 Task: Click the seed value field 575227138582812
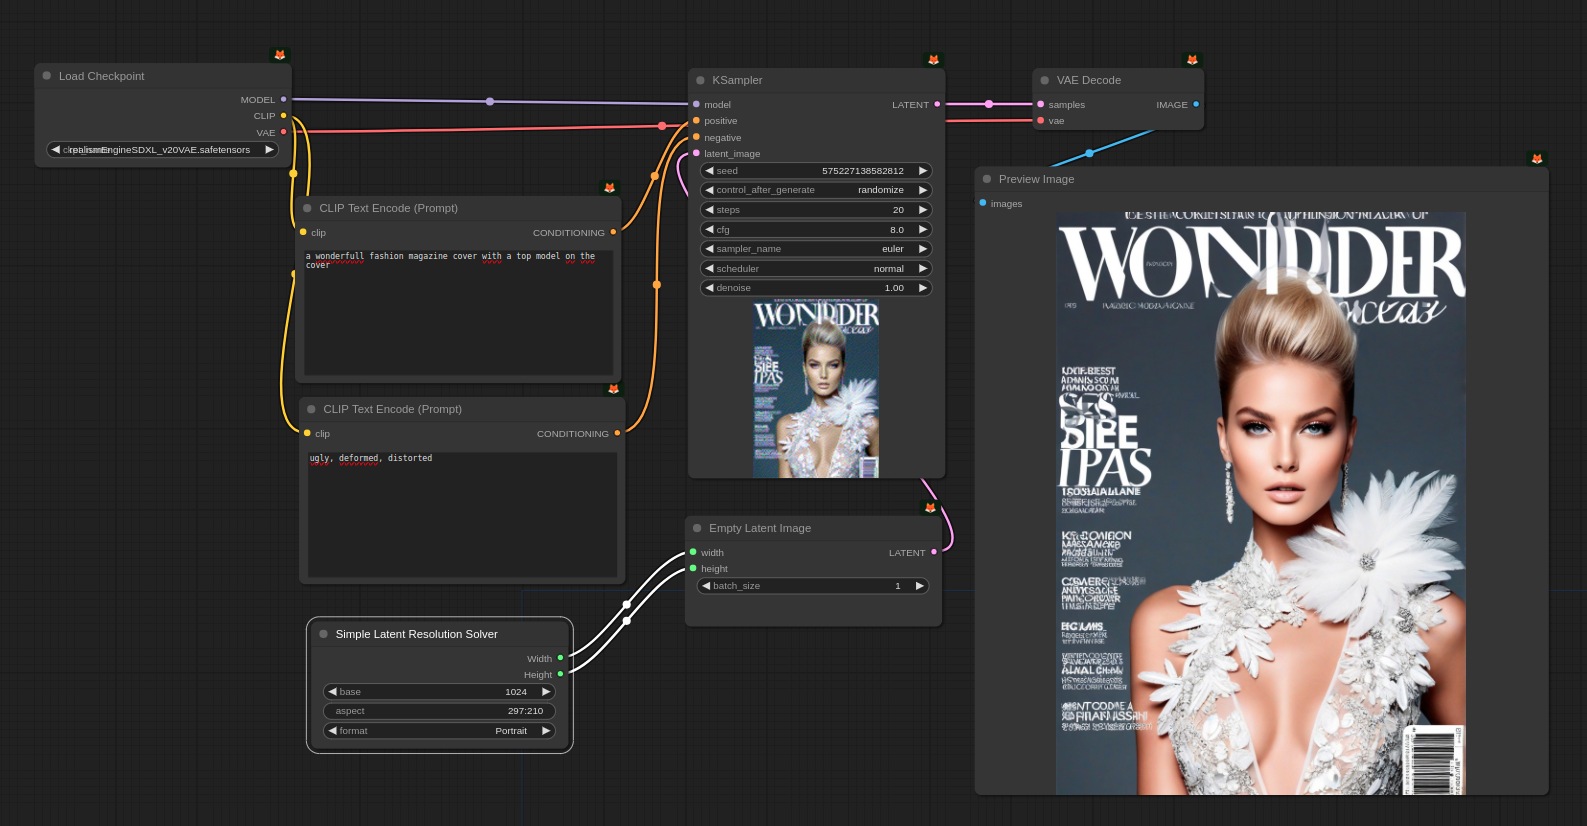816,171
